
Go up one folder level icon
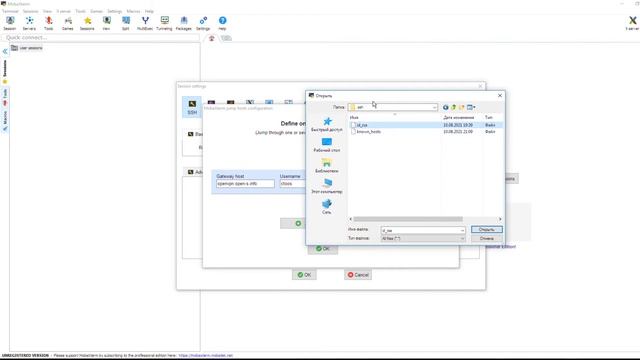(x=453, y=107)
